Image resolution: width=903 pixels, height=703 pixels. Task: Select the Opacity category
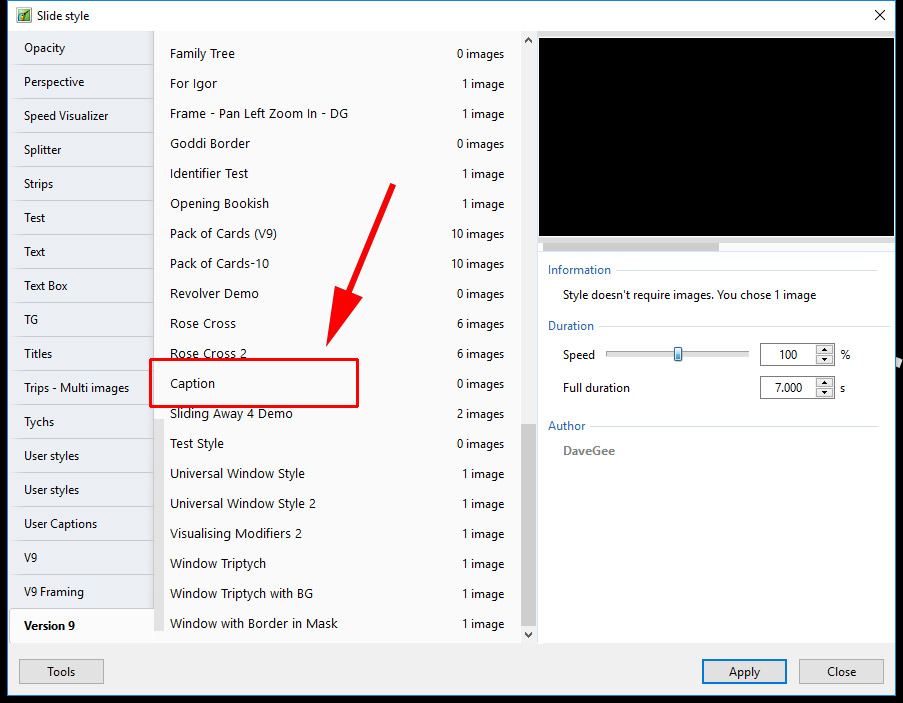tap(81, 48)
